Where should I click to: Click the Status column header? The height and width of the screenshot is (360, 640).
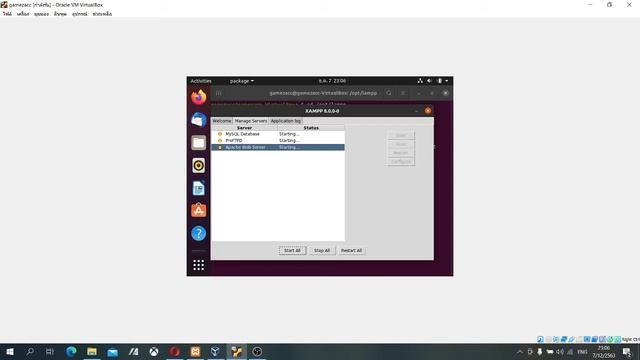pos(311,128)
